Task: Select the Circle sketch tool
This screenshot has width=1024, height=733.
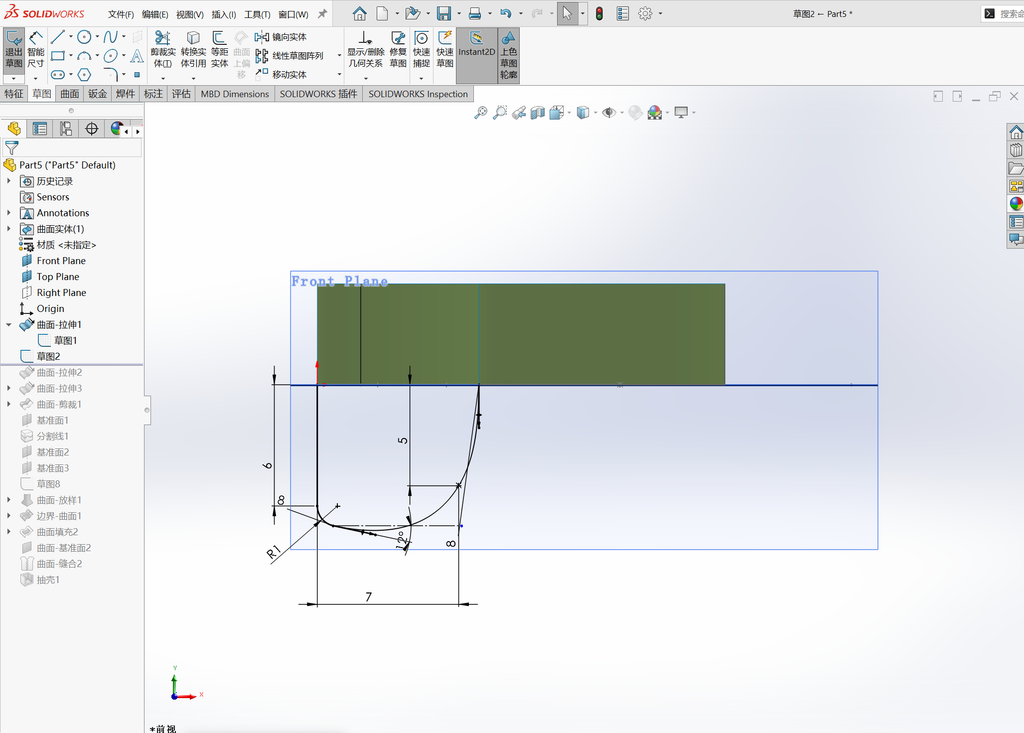Action: coord(84,37)
